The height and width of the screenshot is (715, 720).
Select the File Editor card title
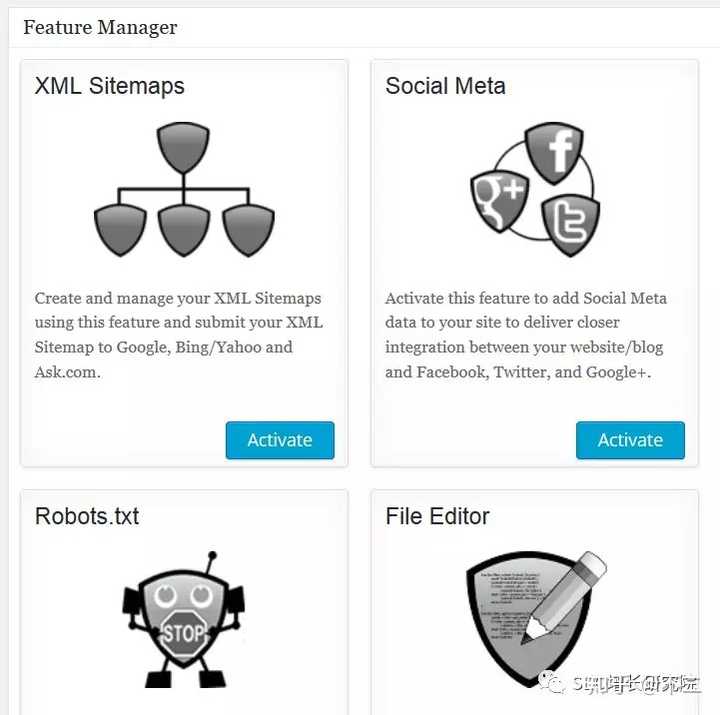(x=437, y=516)
